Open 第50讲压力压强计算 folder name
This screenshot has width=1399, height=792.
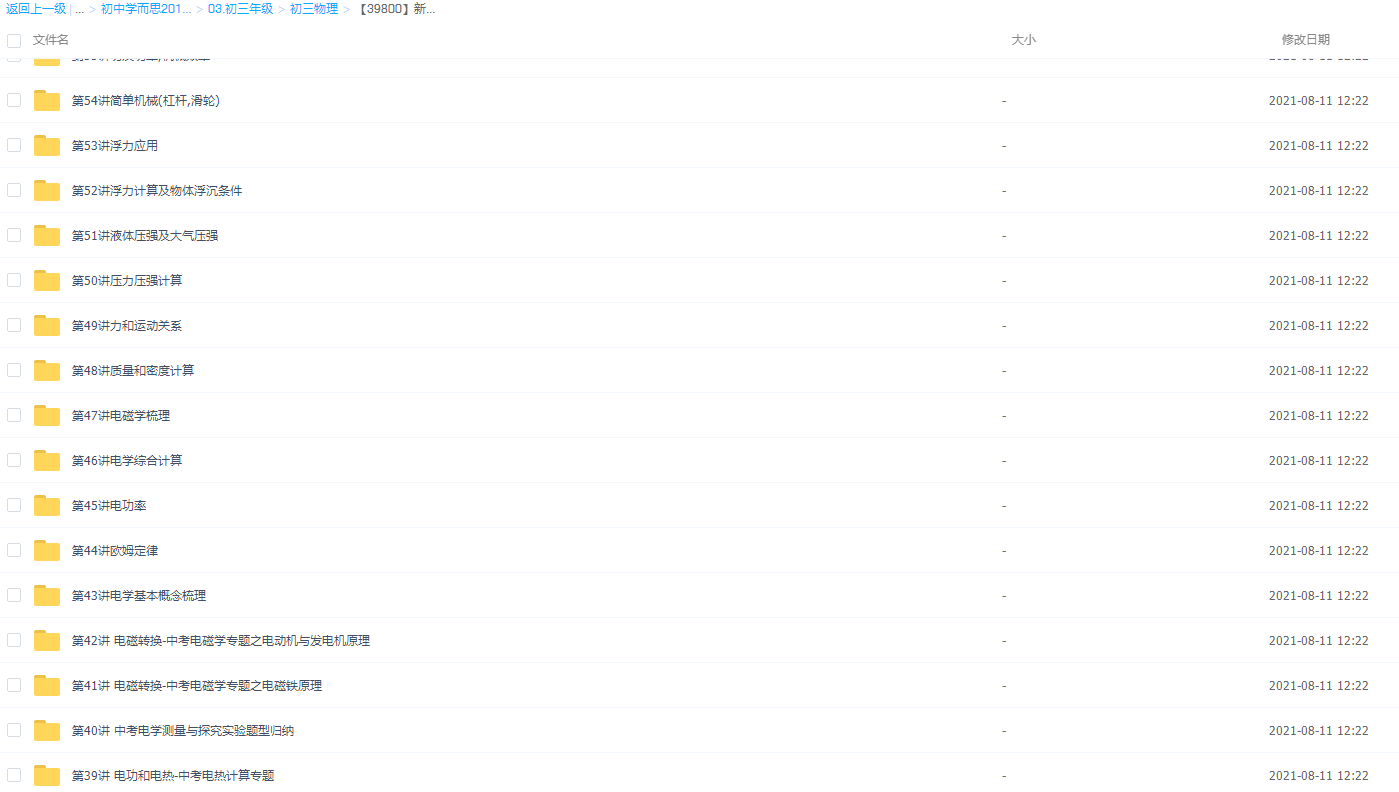pos(127,280)
